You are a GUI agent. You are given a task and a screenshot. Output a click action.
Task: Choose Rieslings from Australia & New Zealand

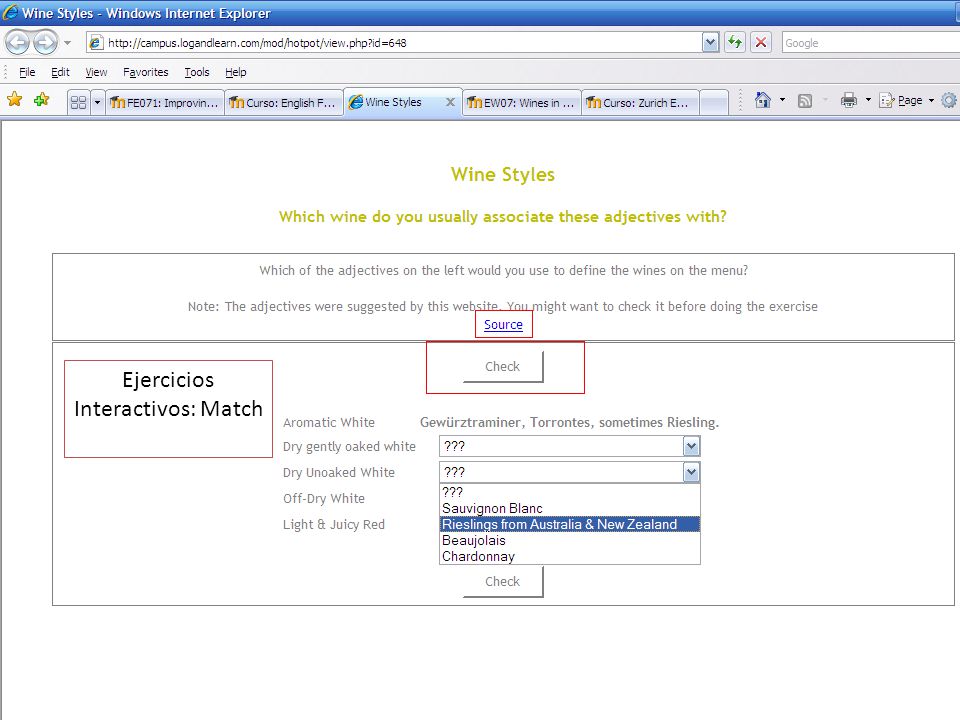tap(569, 524)
